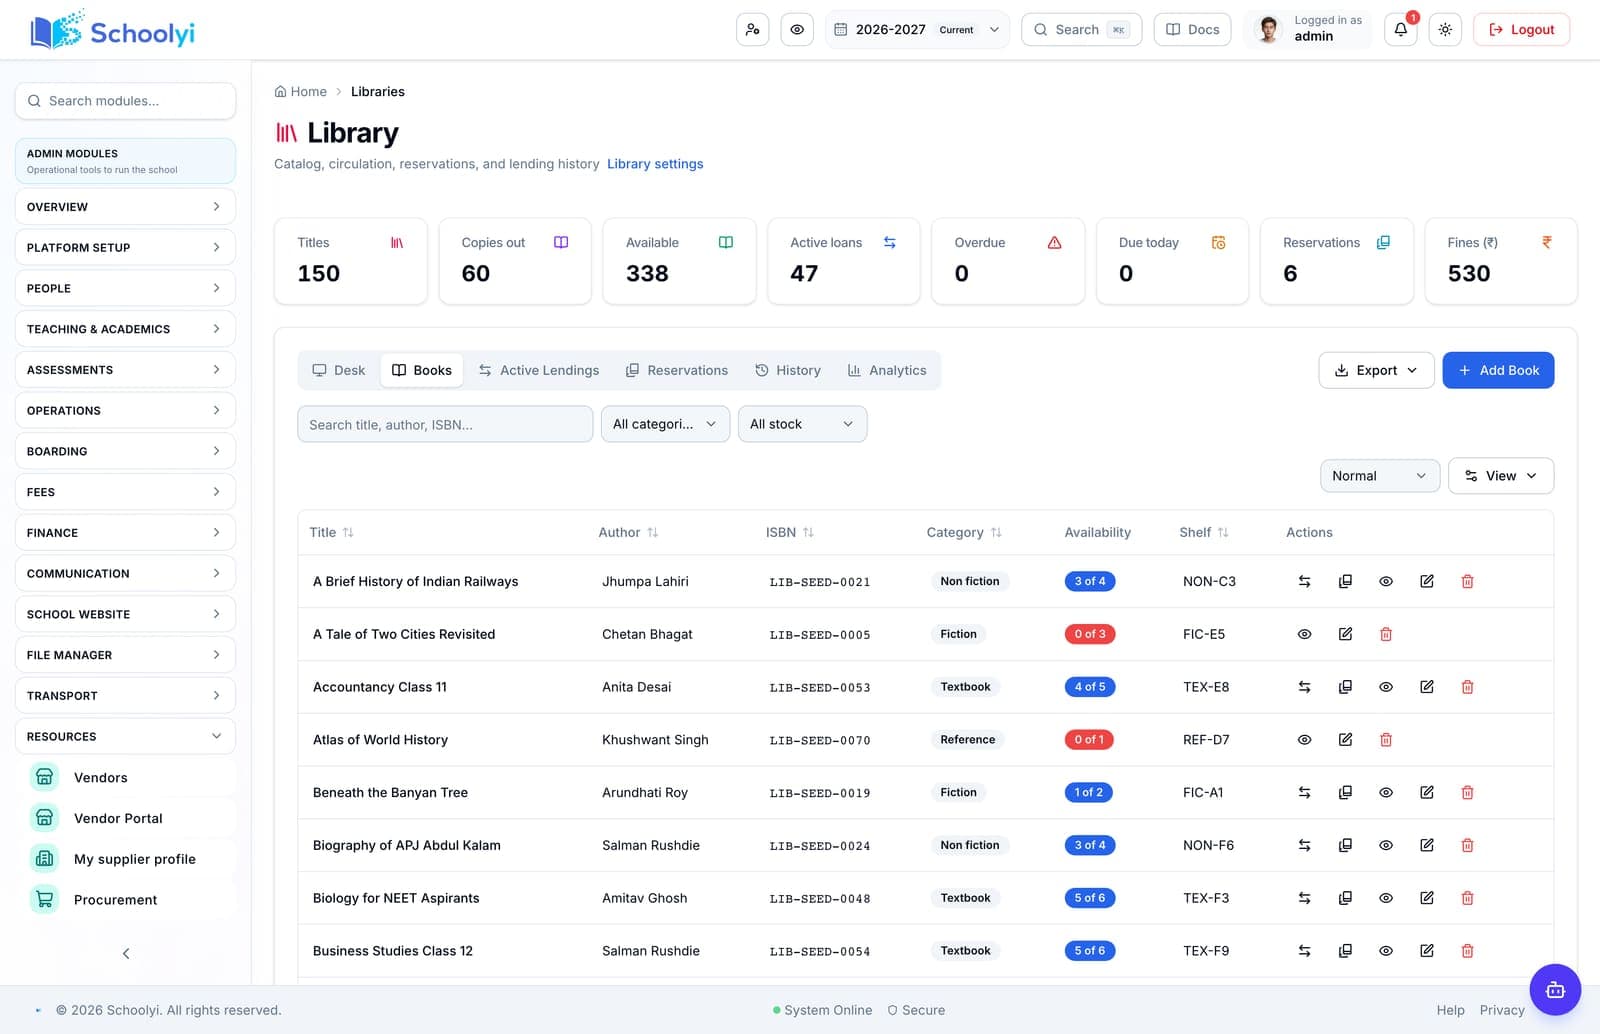
Task: Open the academic year 2026-2027 dropdown
Action: coord(917,30)
